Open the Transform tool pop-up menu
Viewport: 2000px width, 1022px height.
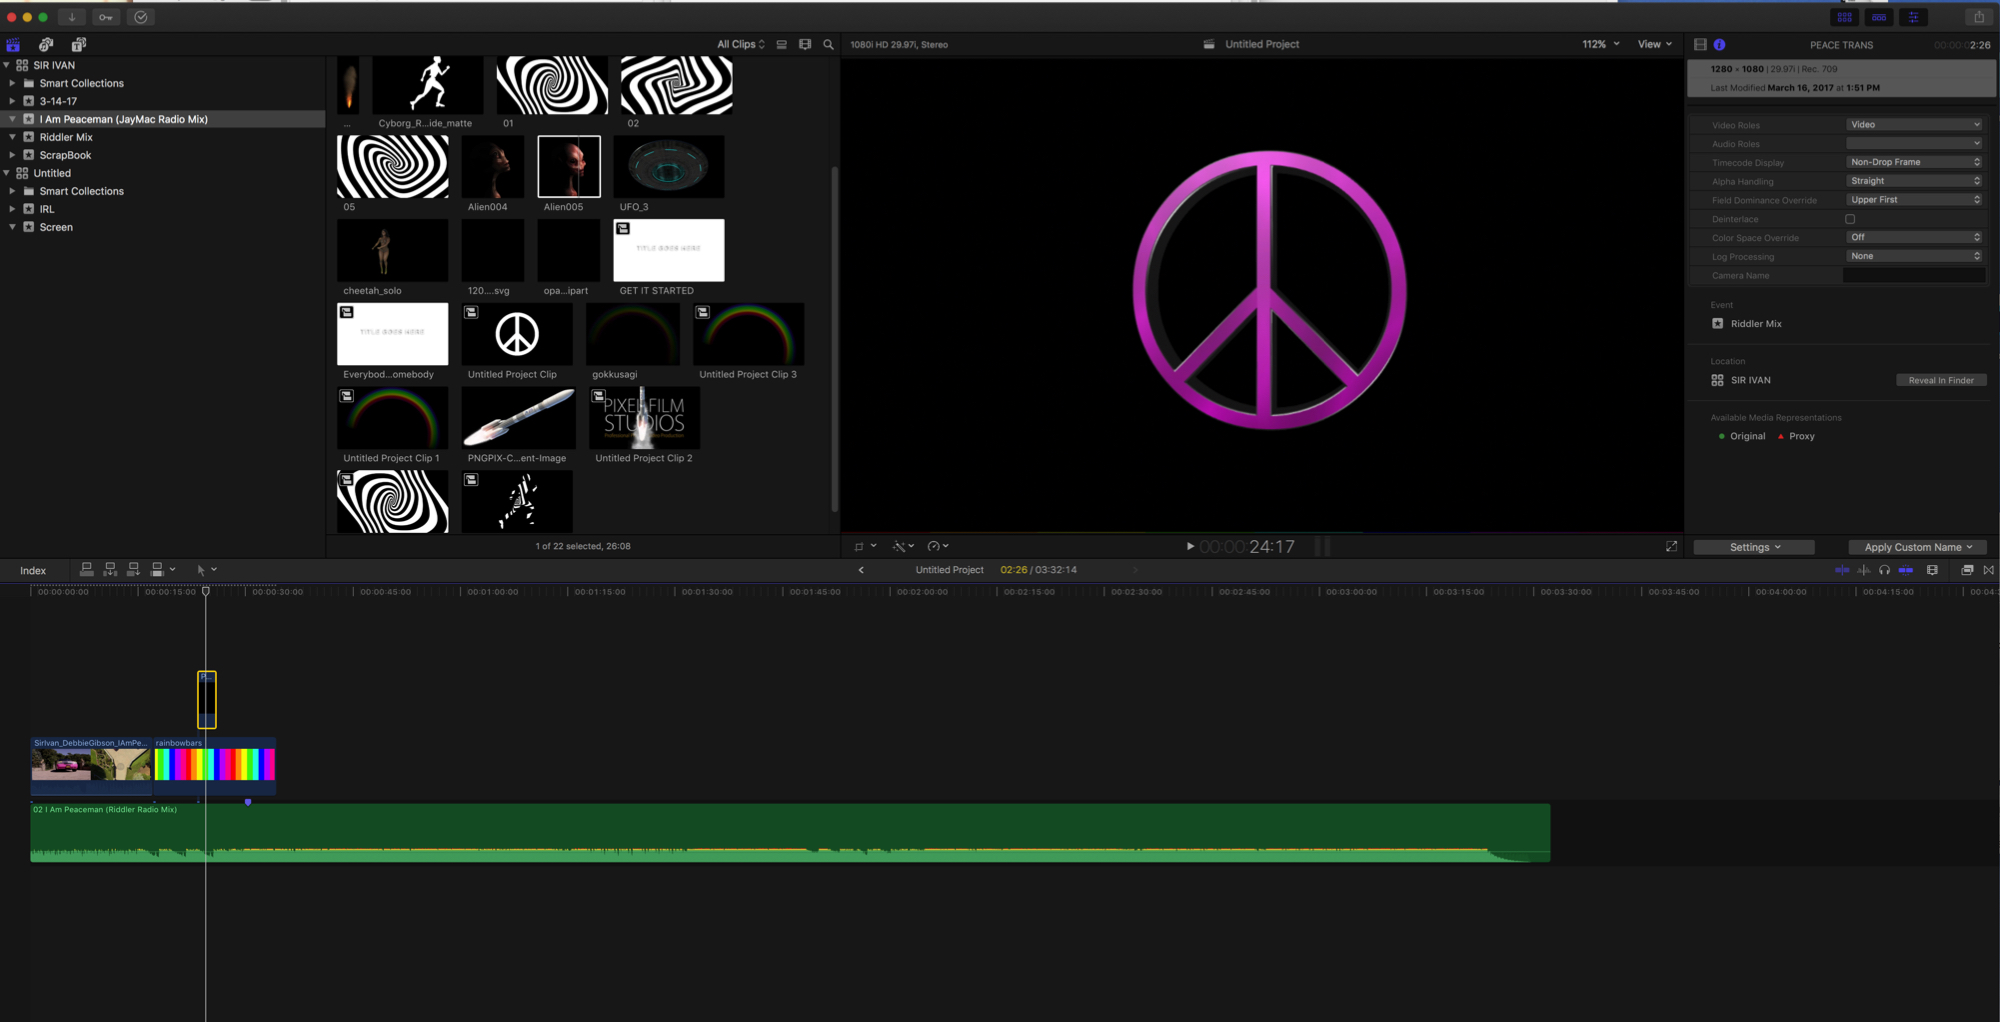865,547
